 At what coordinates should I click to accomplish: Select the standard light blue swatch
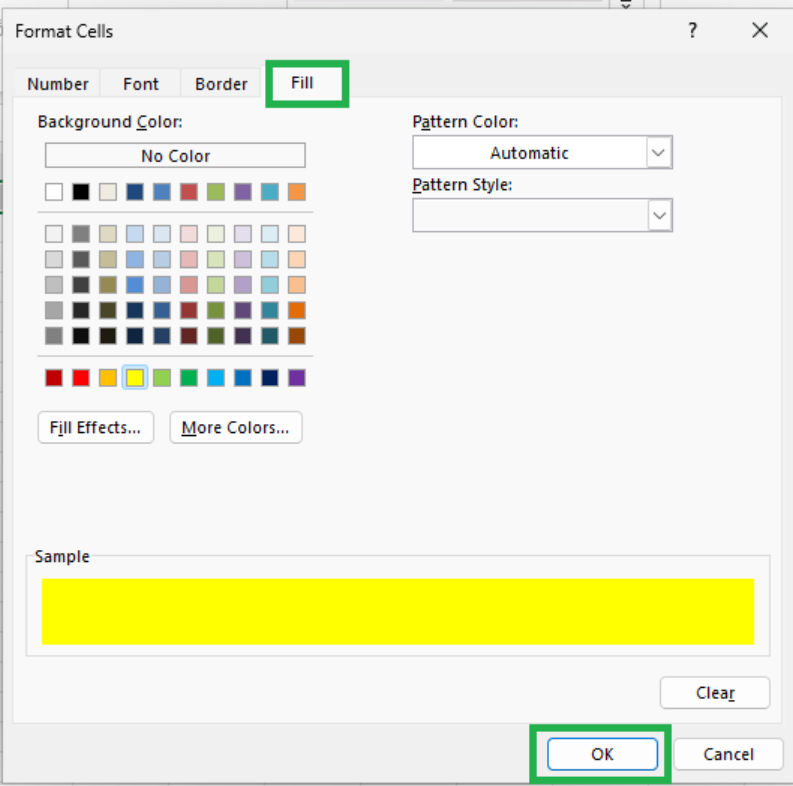pyautogui.click(x=216, y=378)
